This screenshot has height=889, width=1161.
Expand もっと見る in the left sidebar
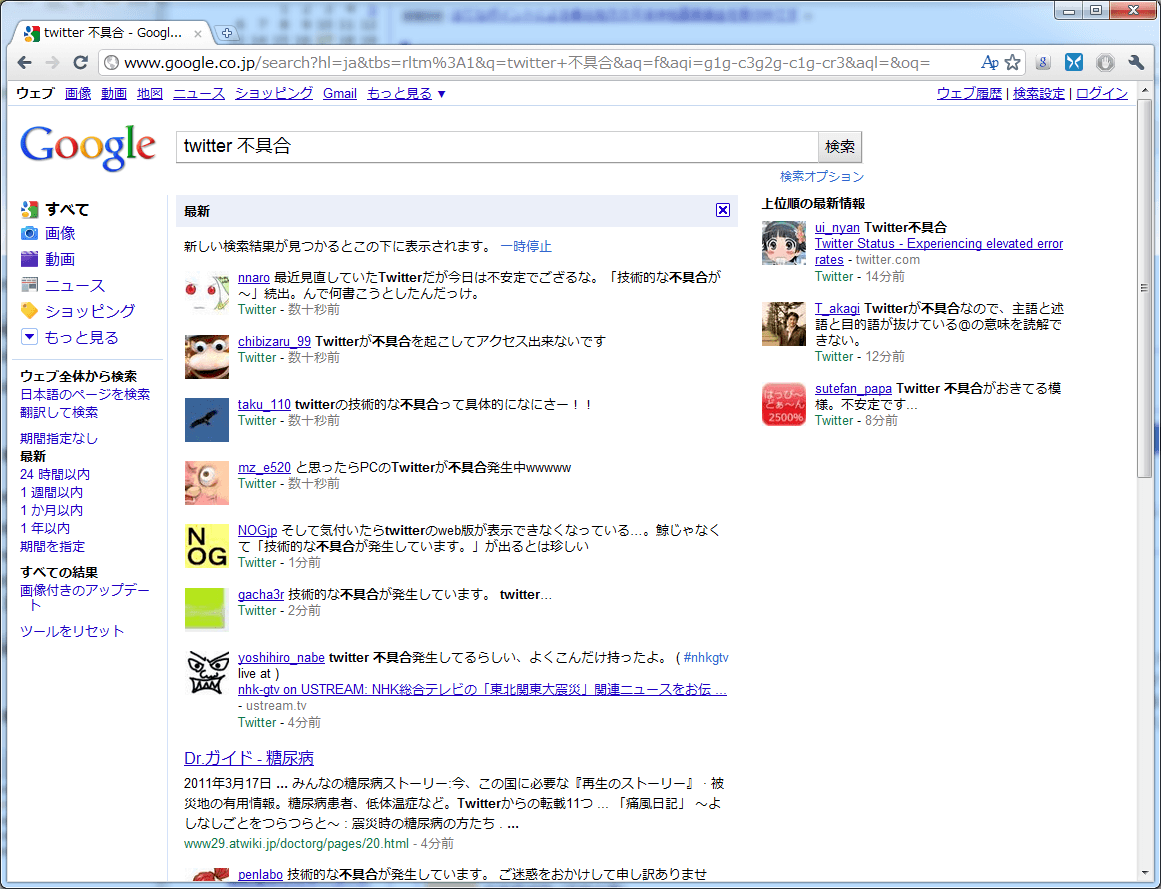[81, 337]
